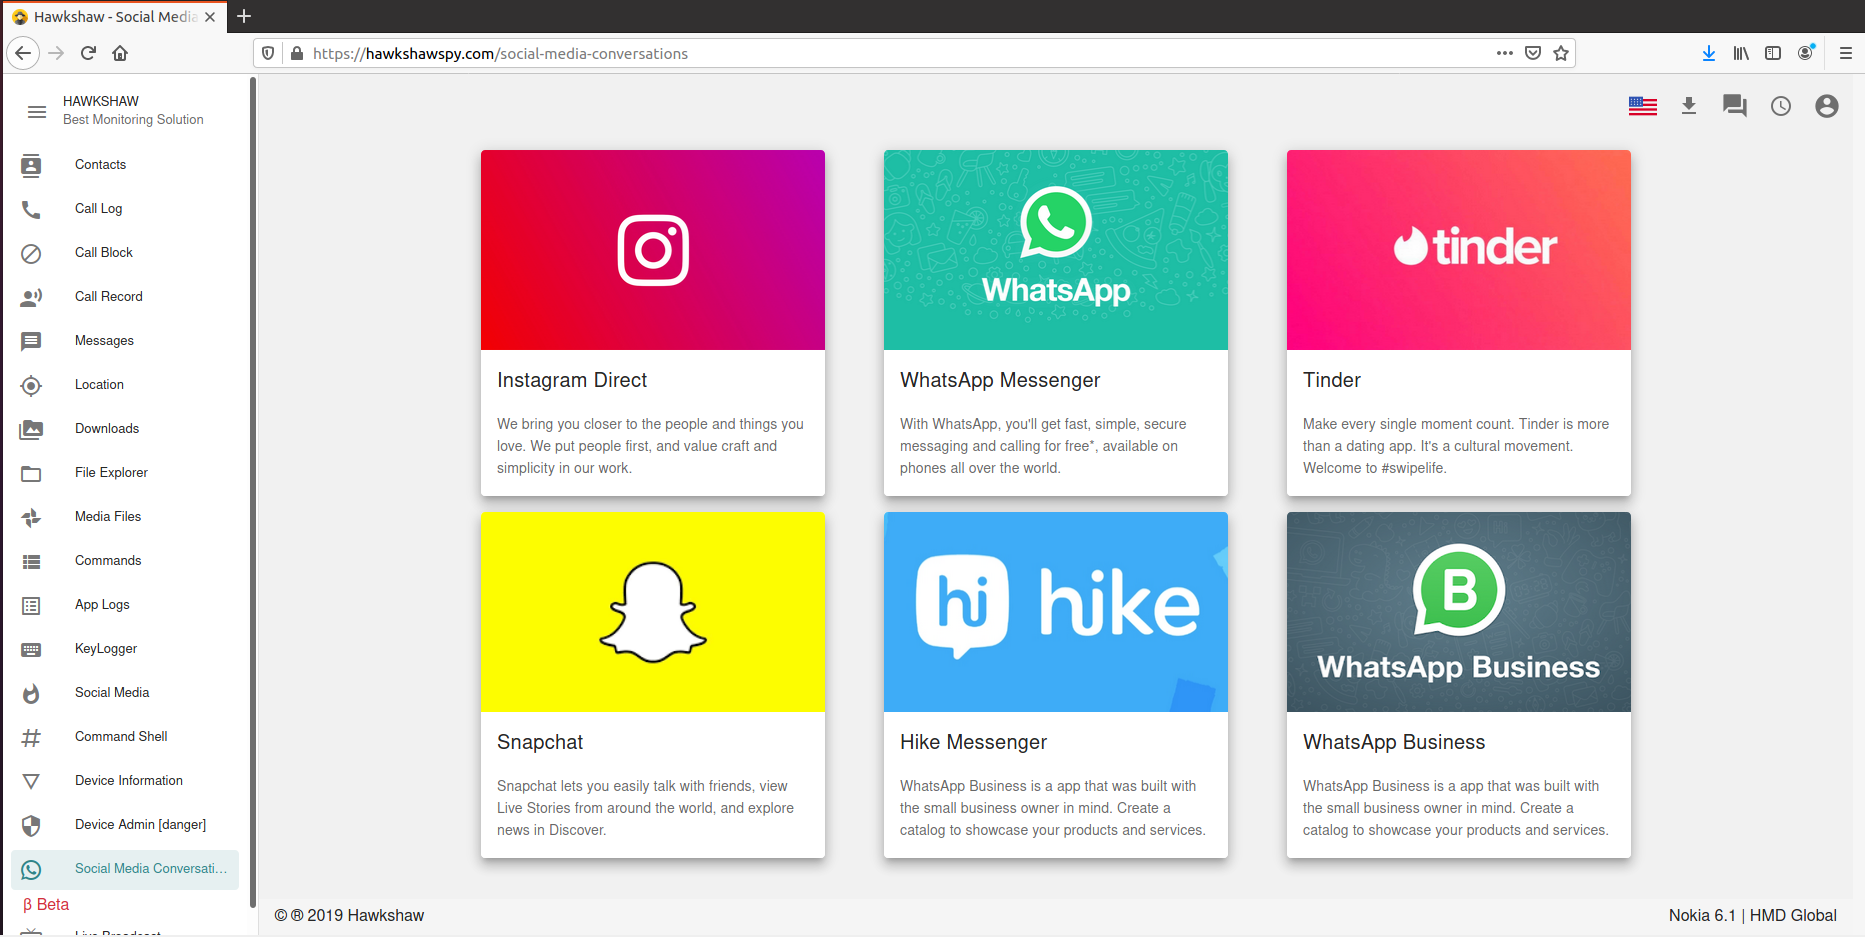Click the Snapchat card title text
The image size is (1865, 937).
540,742
